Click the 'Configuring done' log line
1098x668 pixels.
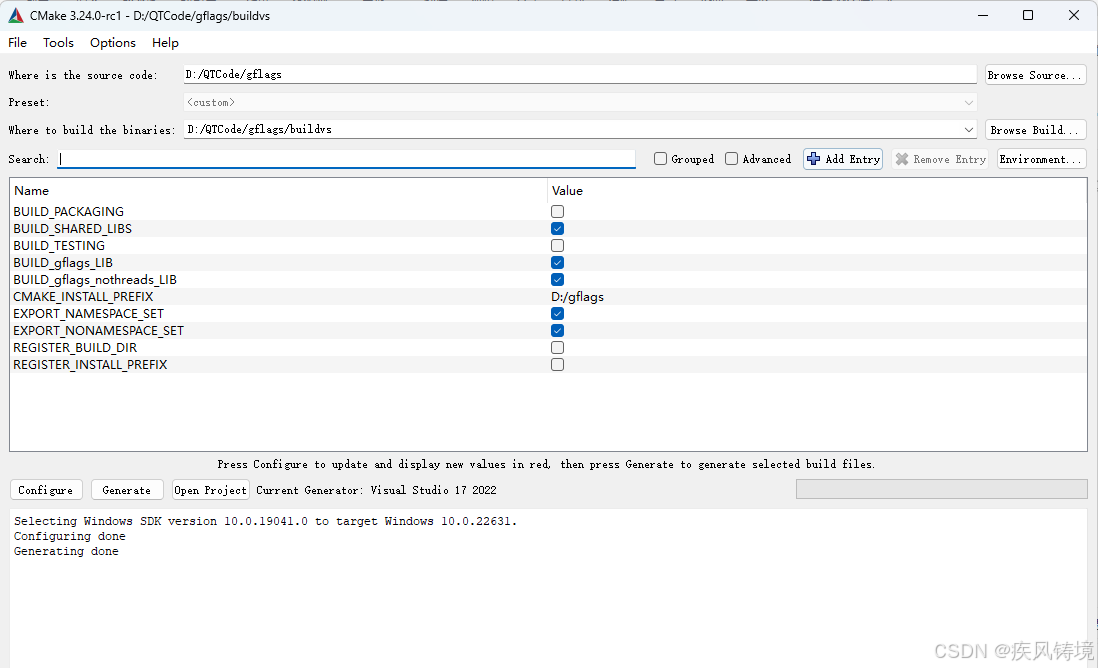pyautogui.click(x=70, y=536)
